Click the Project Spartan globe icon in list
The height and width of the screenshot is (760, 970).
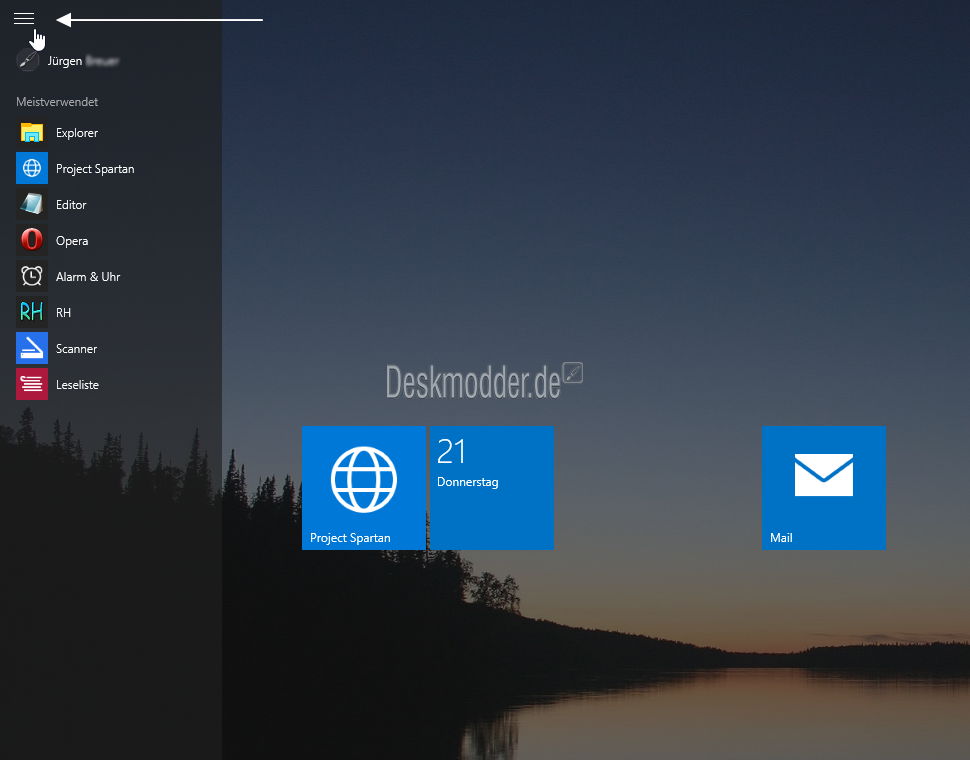pos(32,168)
